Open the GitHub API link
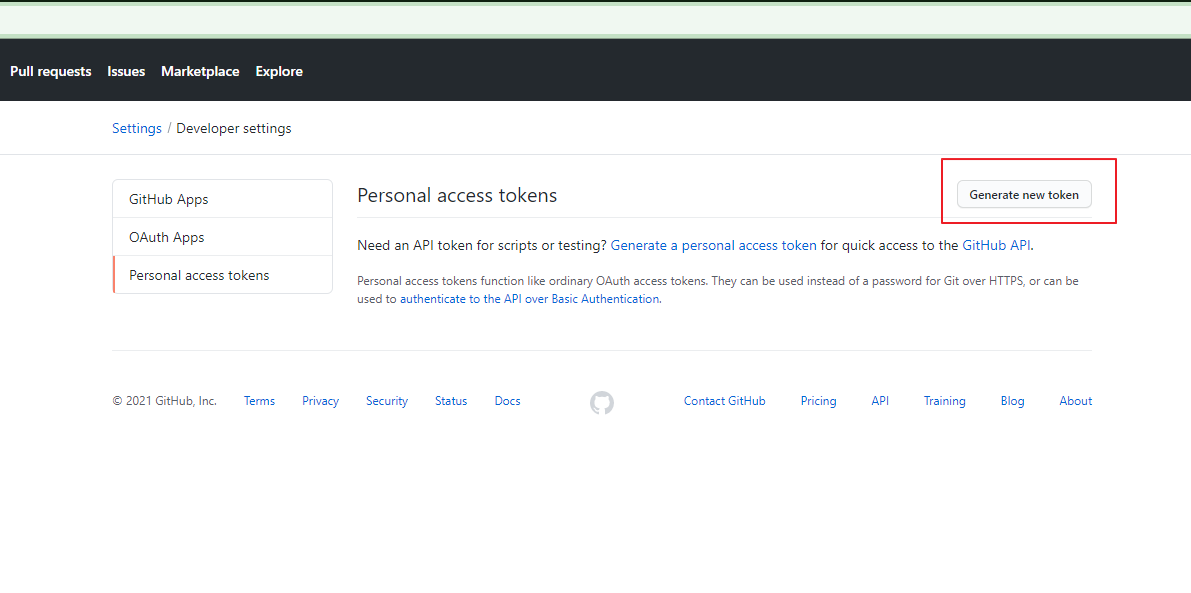The width and height of the screenshot is (1191, 593). (x=997, y=245)
